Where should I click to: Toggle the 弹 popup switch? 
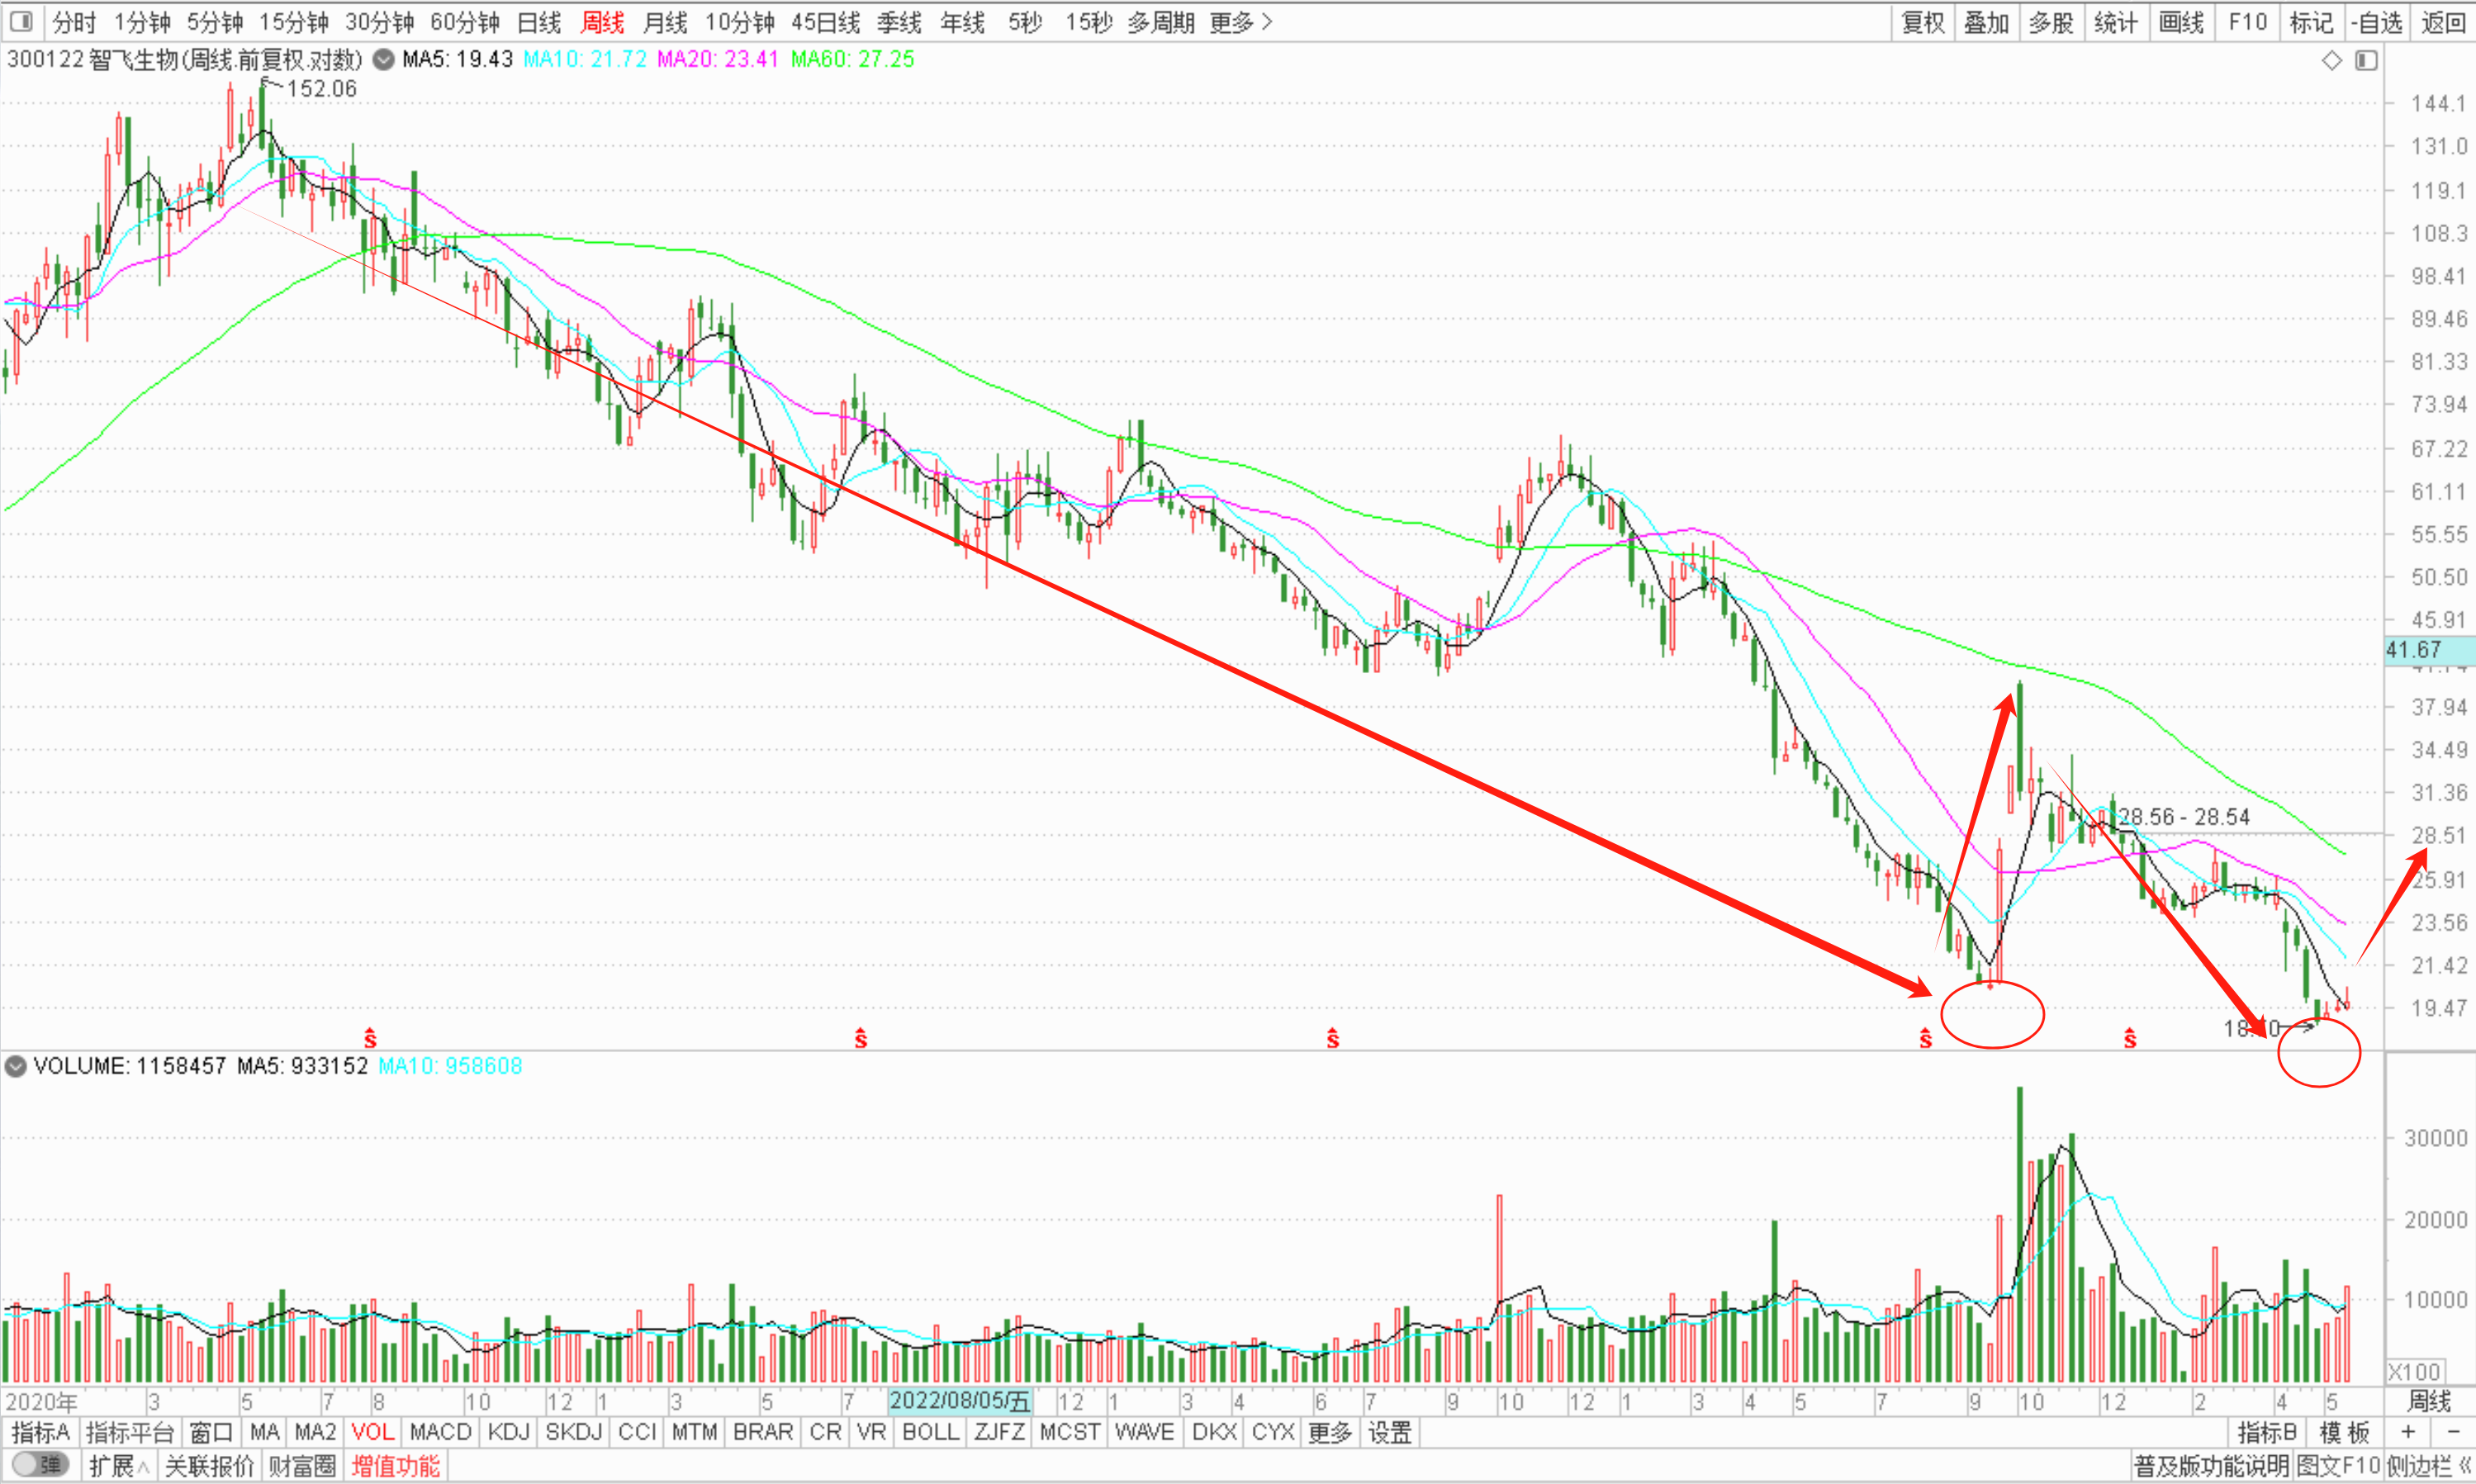coord(40,1466)
